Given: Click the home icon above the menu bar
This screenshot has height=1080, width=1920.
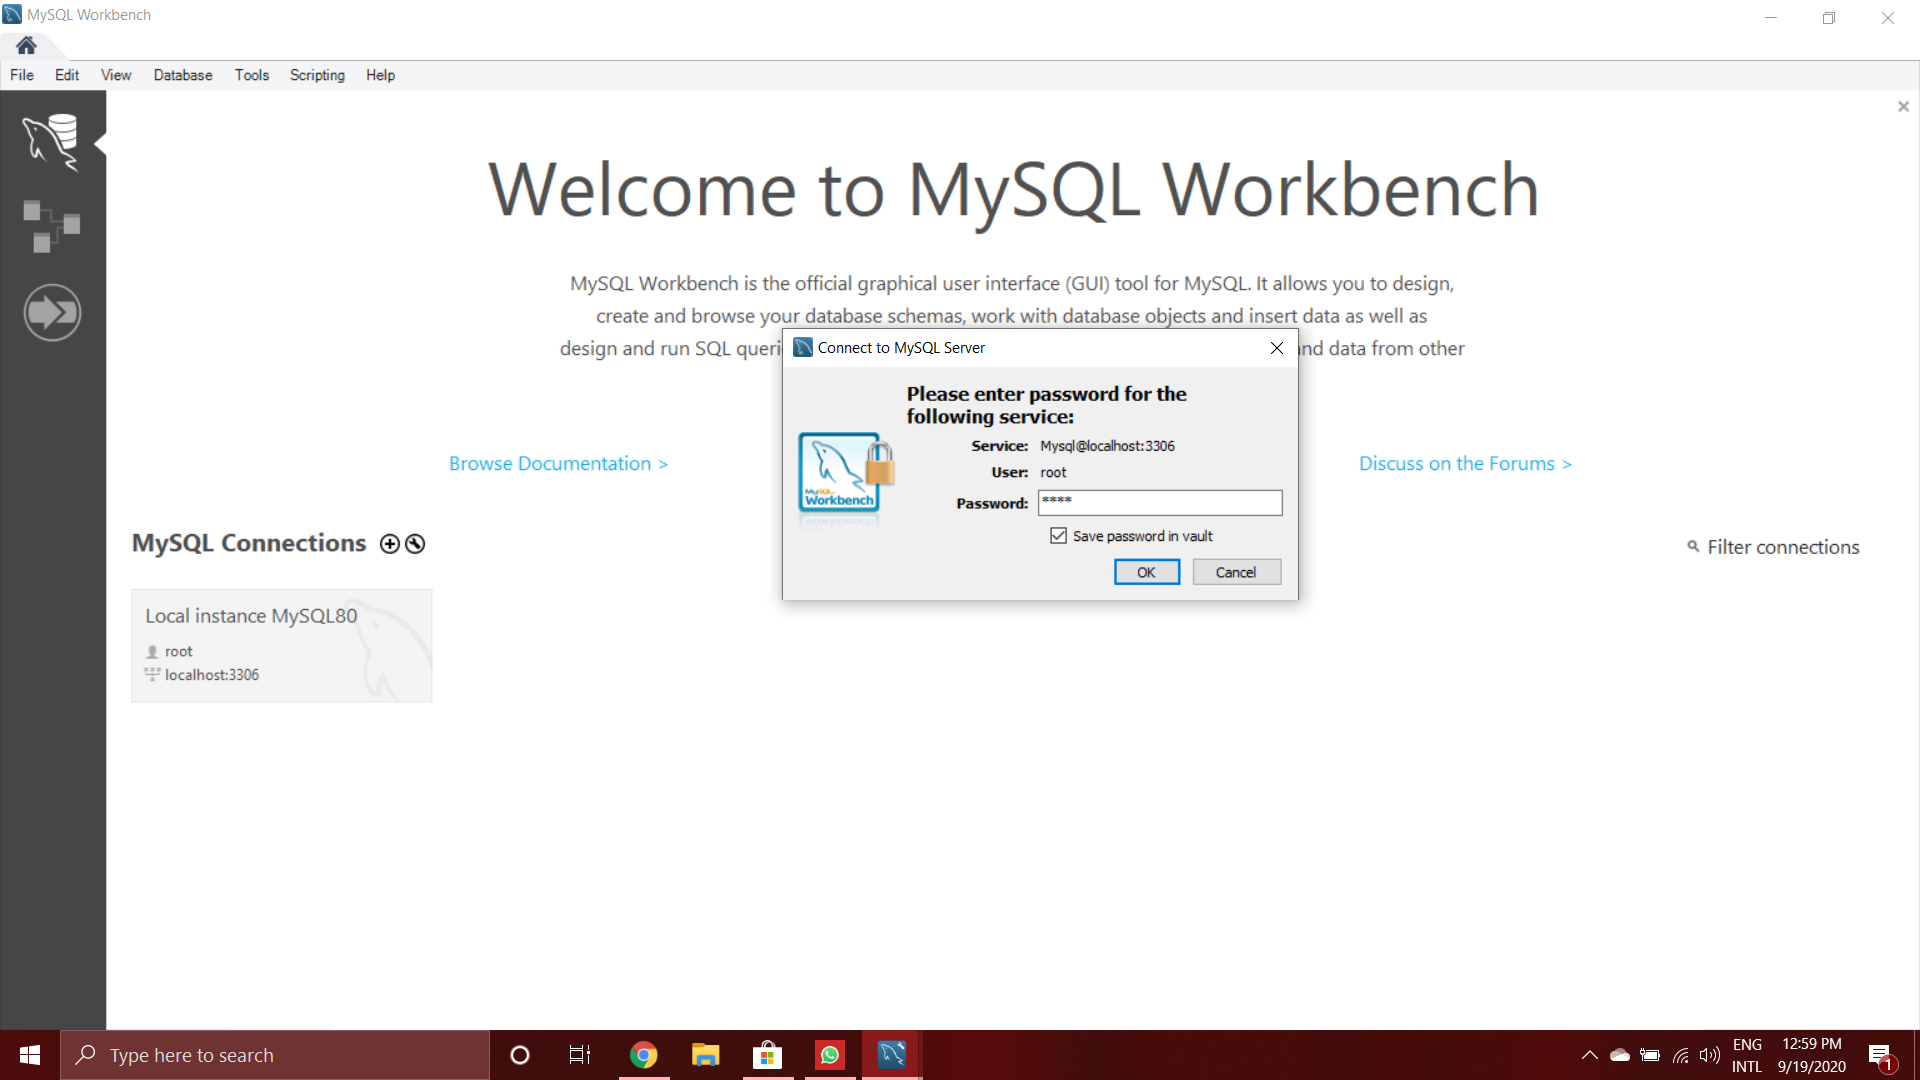Looking at the screenshot, I should [x=25, y=45].
